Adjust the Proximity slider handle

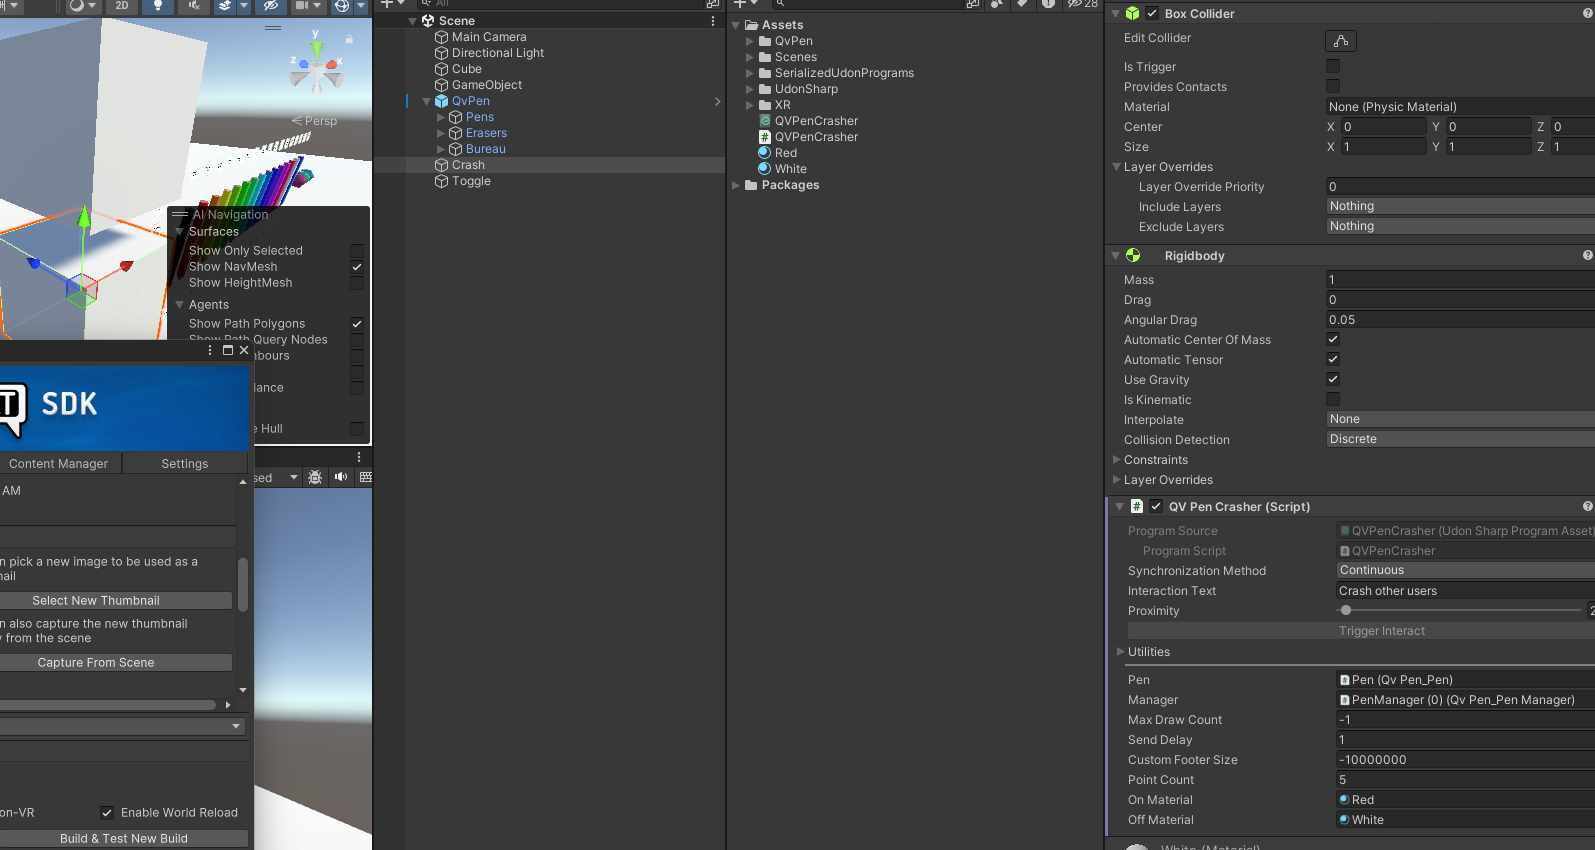[1346, 610]
